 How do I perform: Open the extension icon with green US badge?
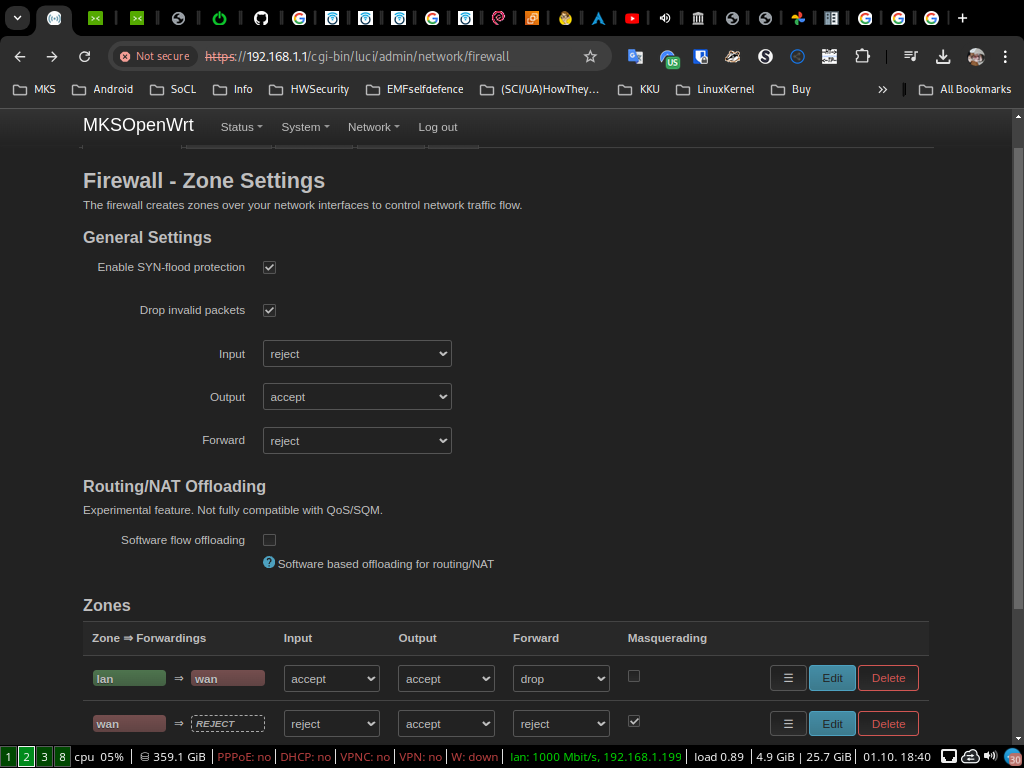(x=668, y=58)
